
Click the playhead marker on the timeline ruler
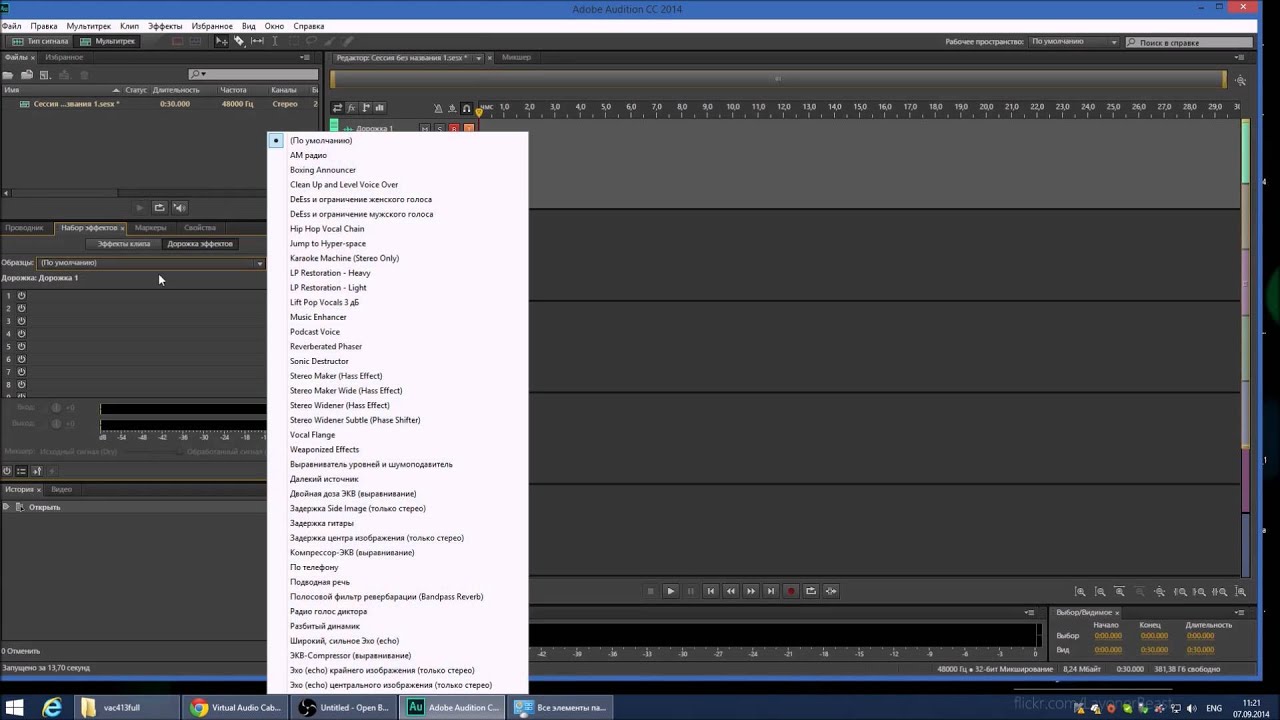pos(478,111)
